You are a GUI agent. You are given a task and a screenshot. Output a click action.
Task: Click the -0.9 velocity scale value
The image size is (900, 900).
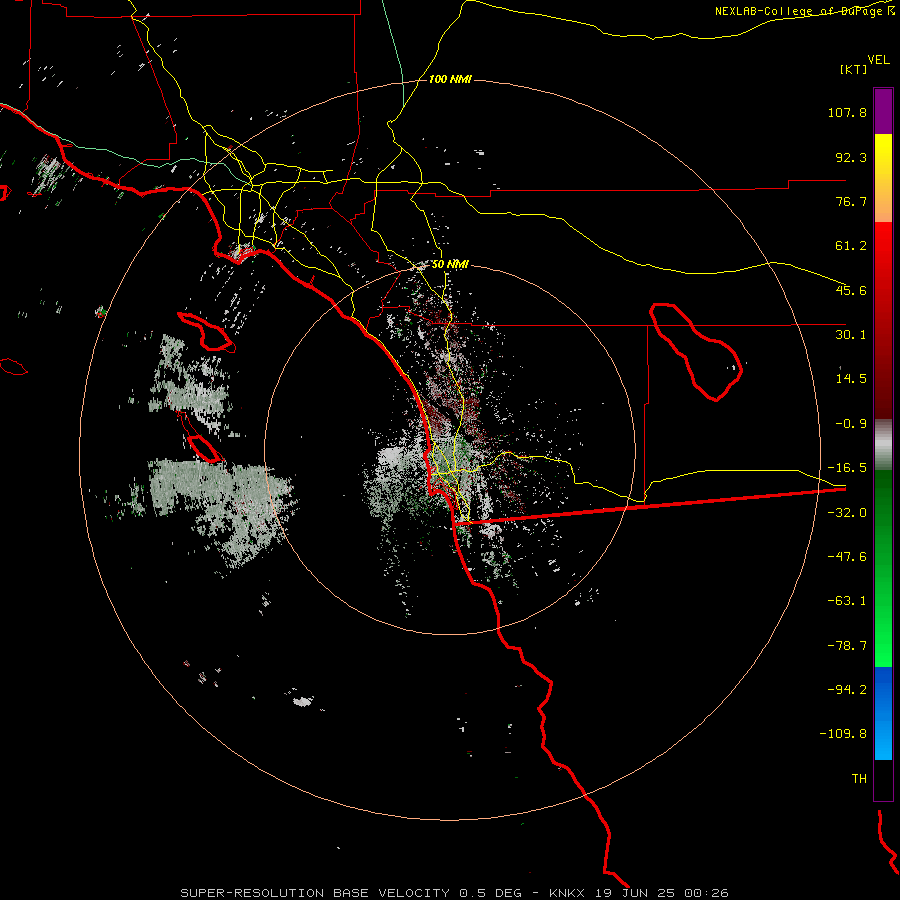pyautogui.click(x=851, y=424)
